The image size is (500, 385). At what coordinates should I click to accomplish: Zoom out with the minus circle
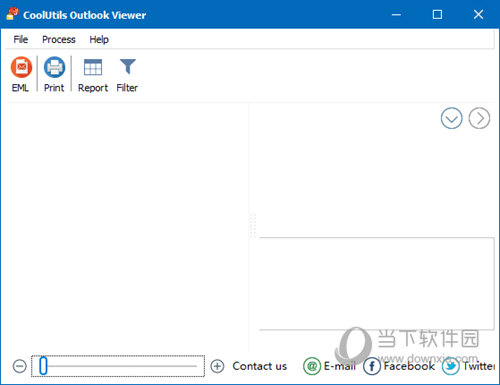20,366
